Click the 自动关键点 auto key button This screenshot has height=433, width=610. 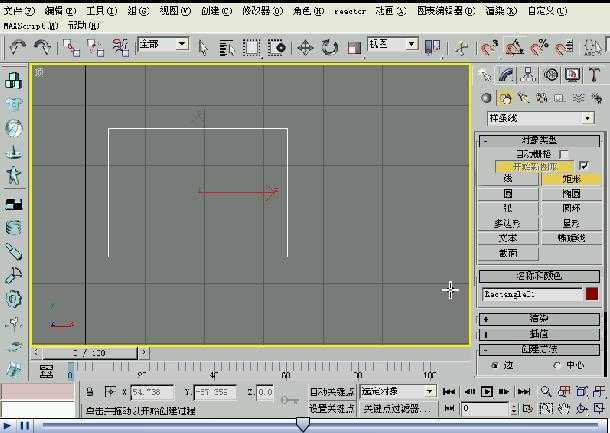pos(332,391)
